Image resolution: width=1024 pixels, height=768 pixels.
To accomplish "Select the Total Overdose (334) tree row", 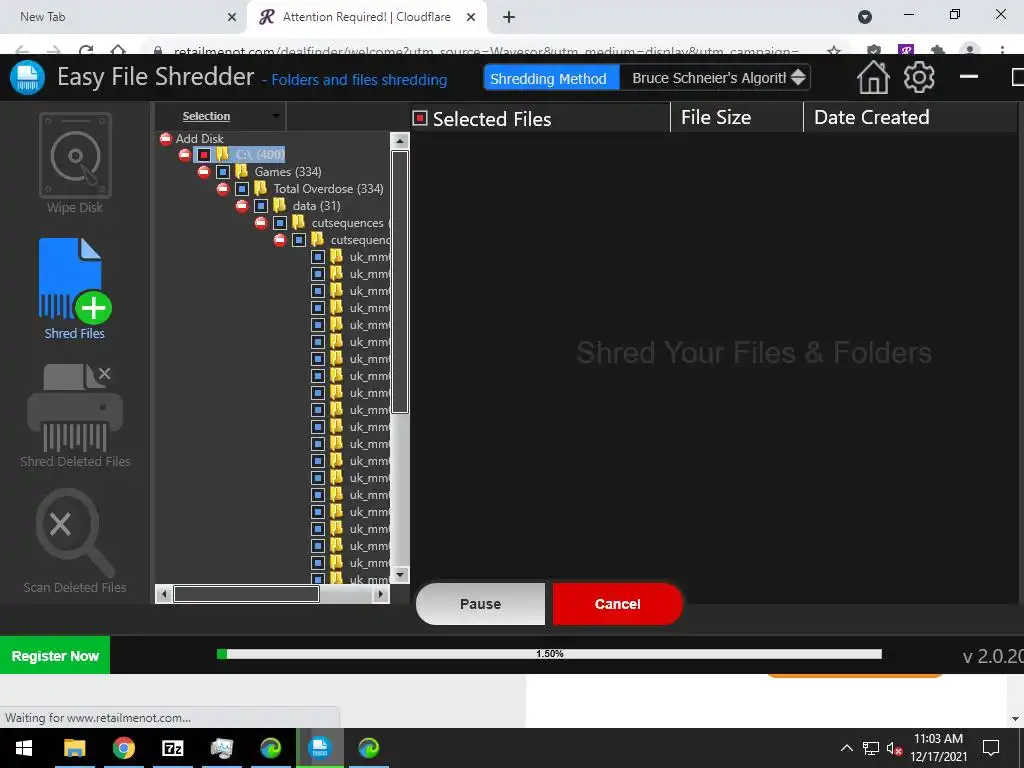I will pyautogui.click(x=328, y=189).
